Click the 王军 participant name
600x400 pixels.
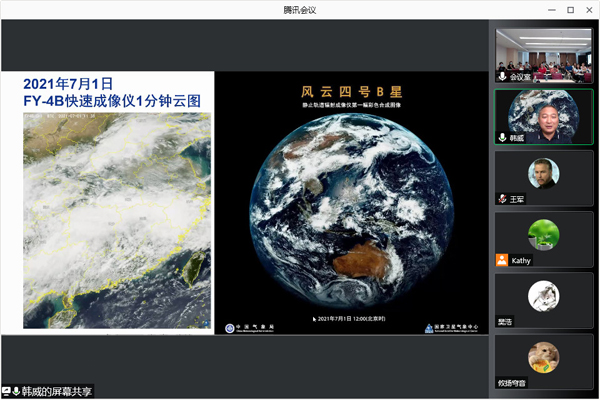517,199
